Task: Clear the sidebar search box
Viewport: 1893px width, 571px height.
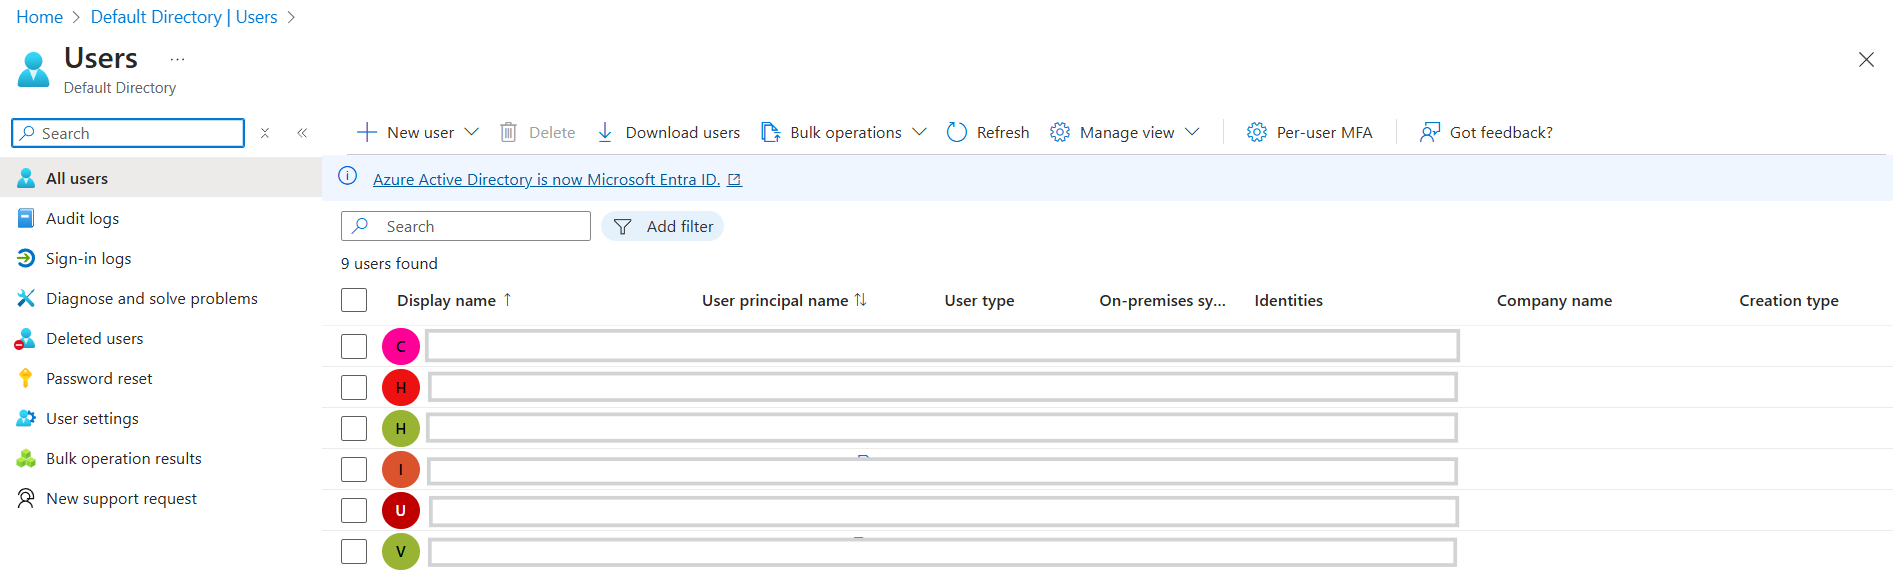Action: click(265, 133)
